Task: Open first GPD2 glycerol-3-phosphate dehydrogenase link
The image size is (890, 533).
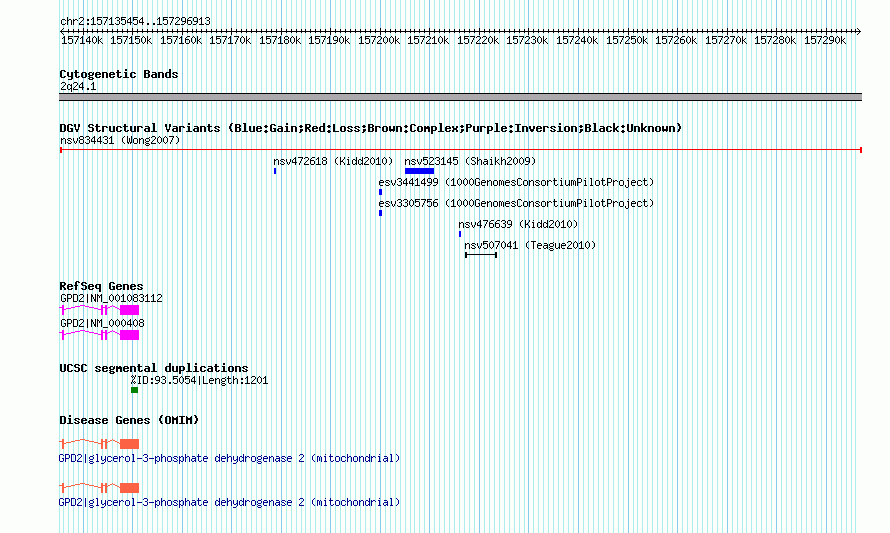Action: pos(229,458)
